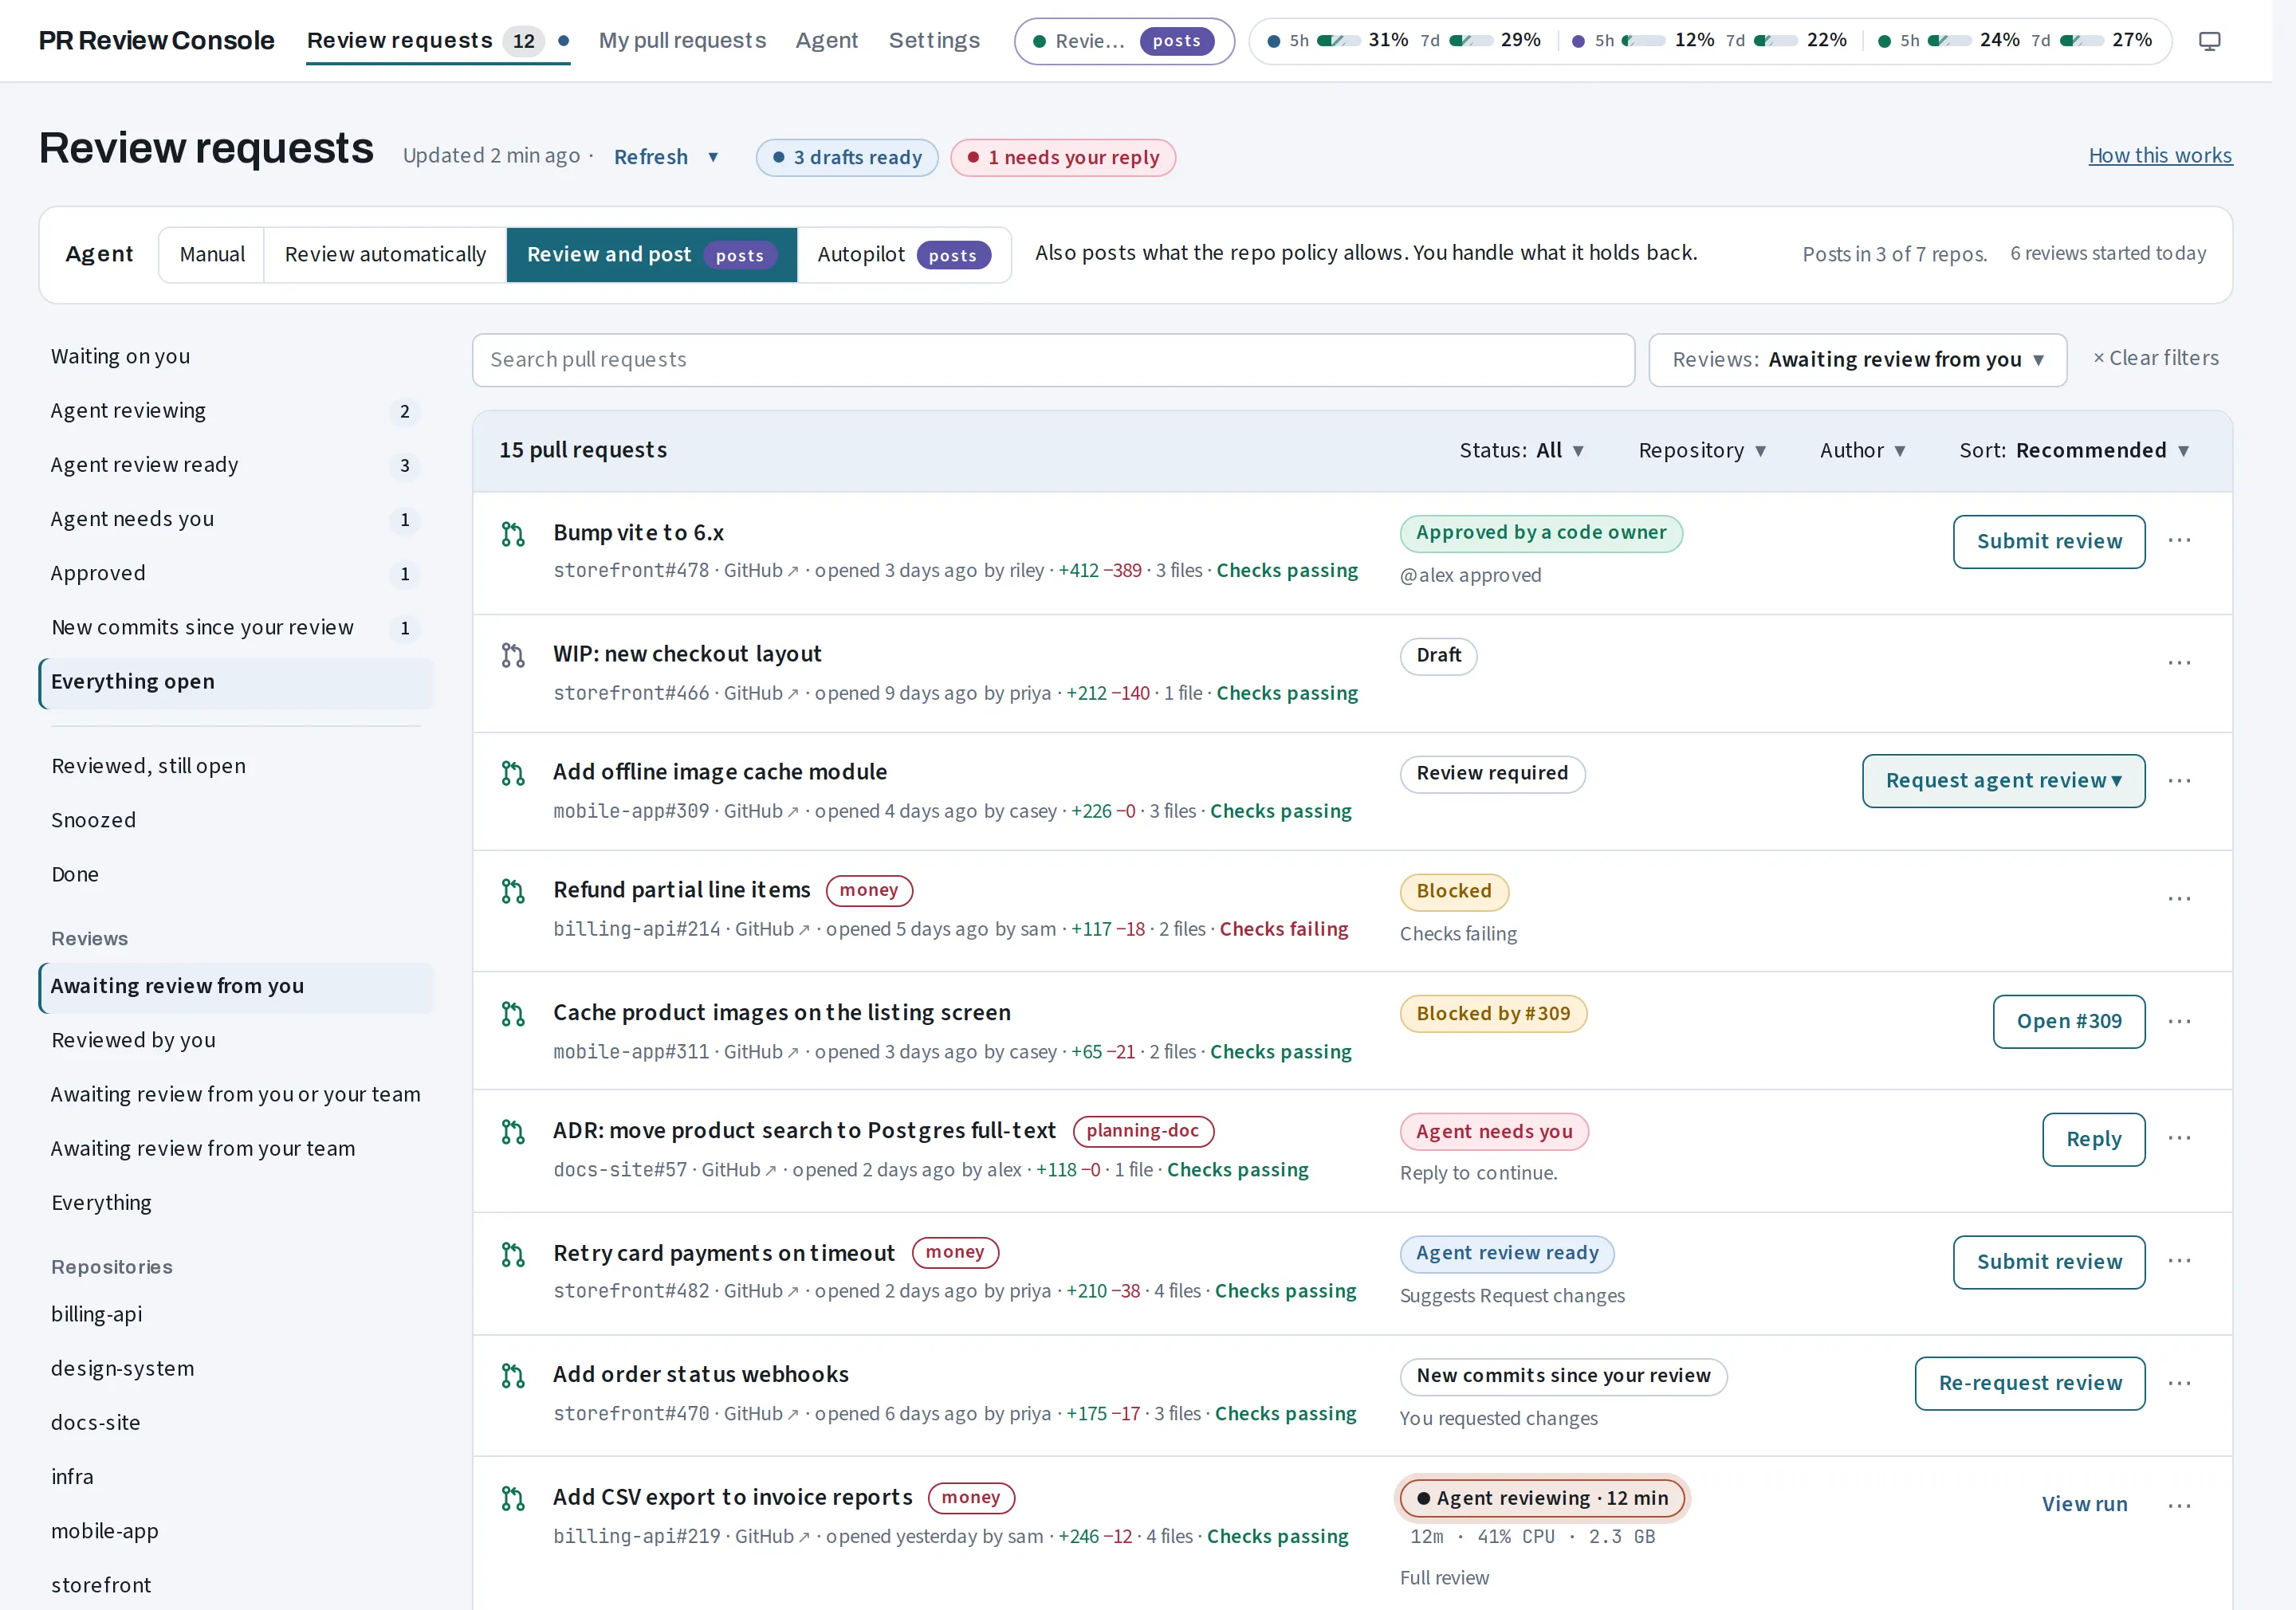Screen dimensions: 2296x1610
Task: Clear filters using the × Clear filters link
Action: (x=2155, y=358)
